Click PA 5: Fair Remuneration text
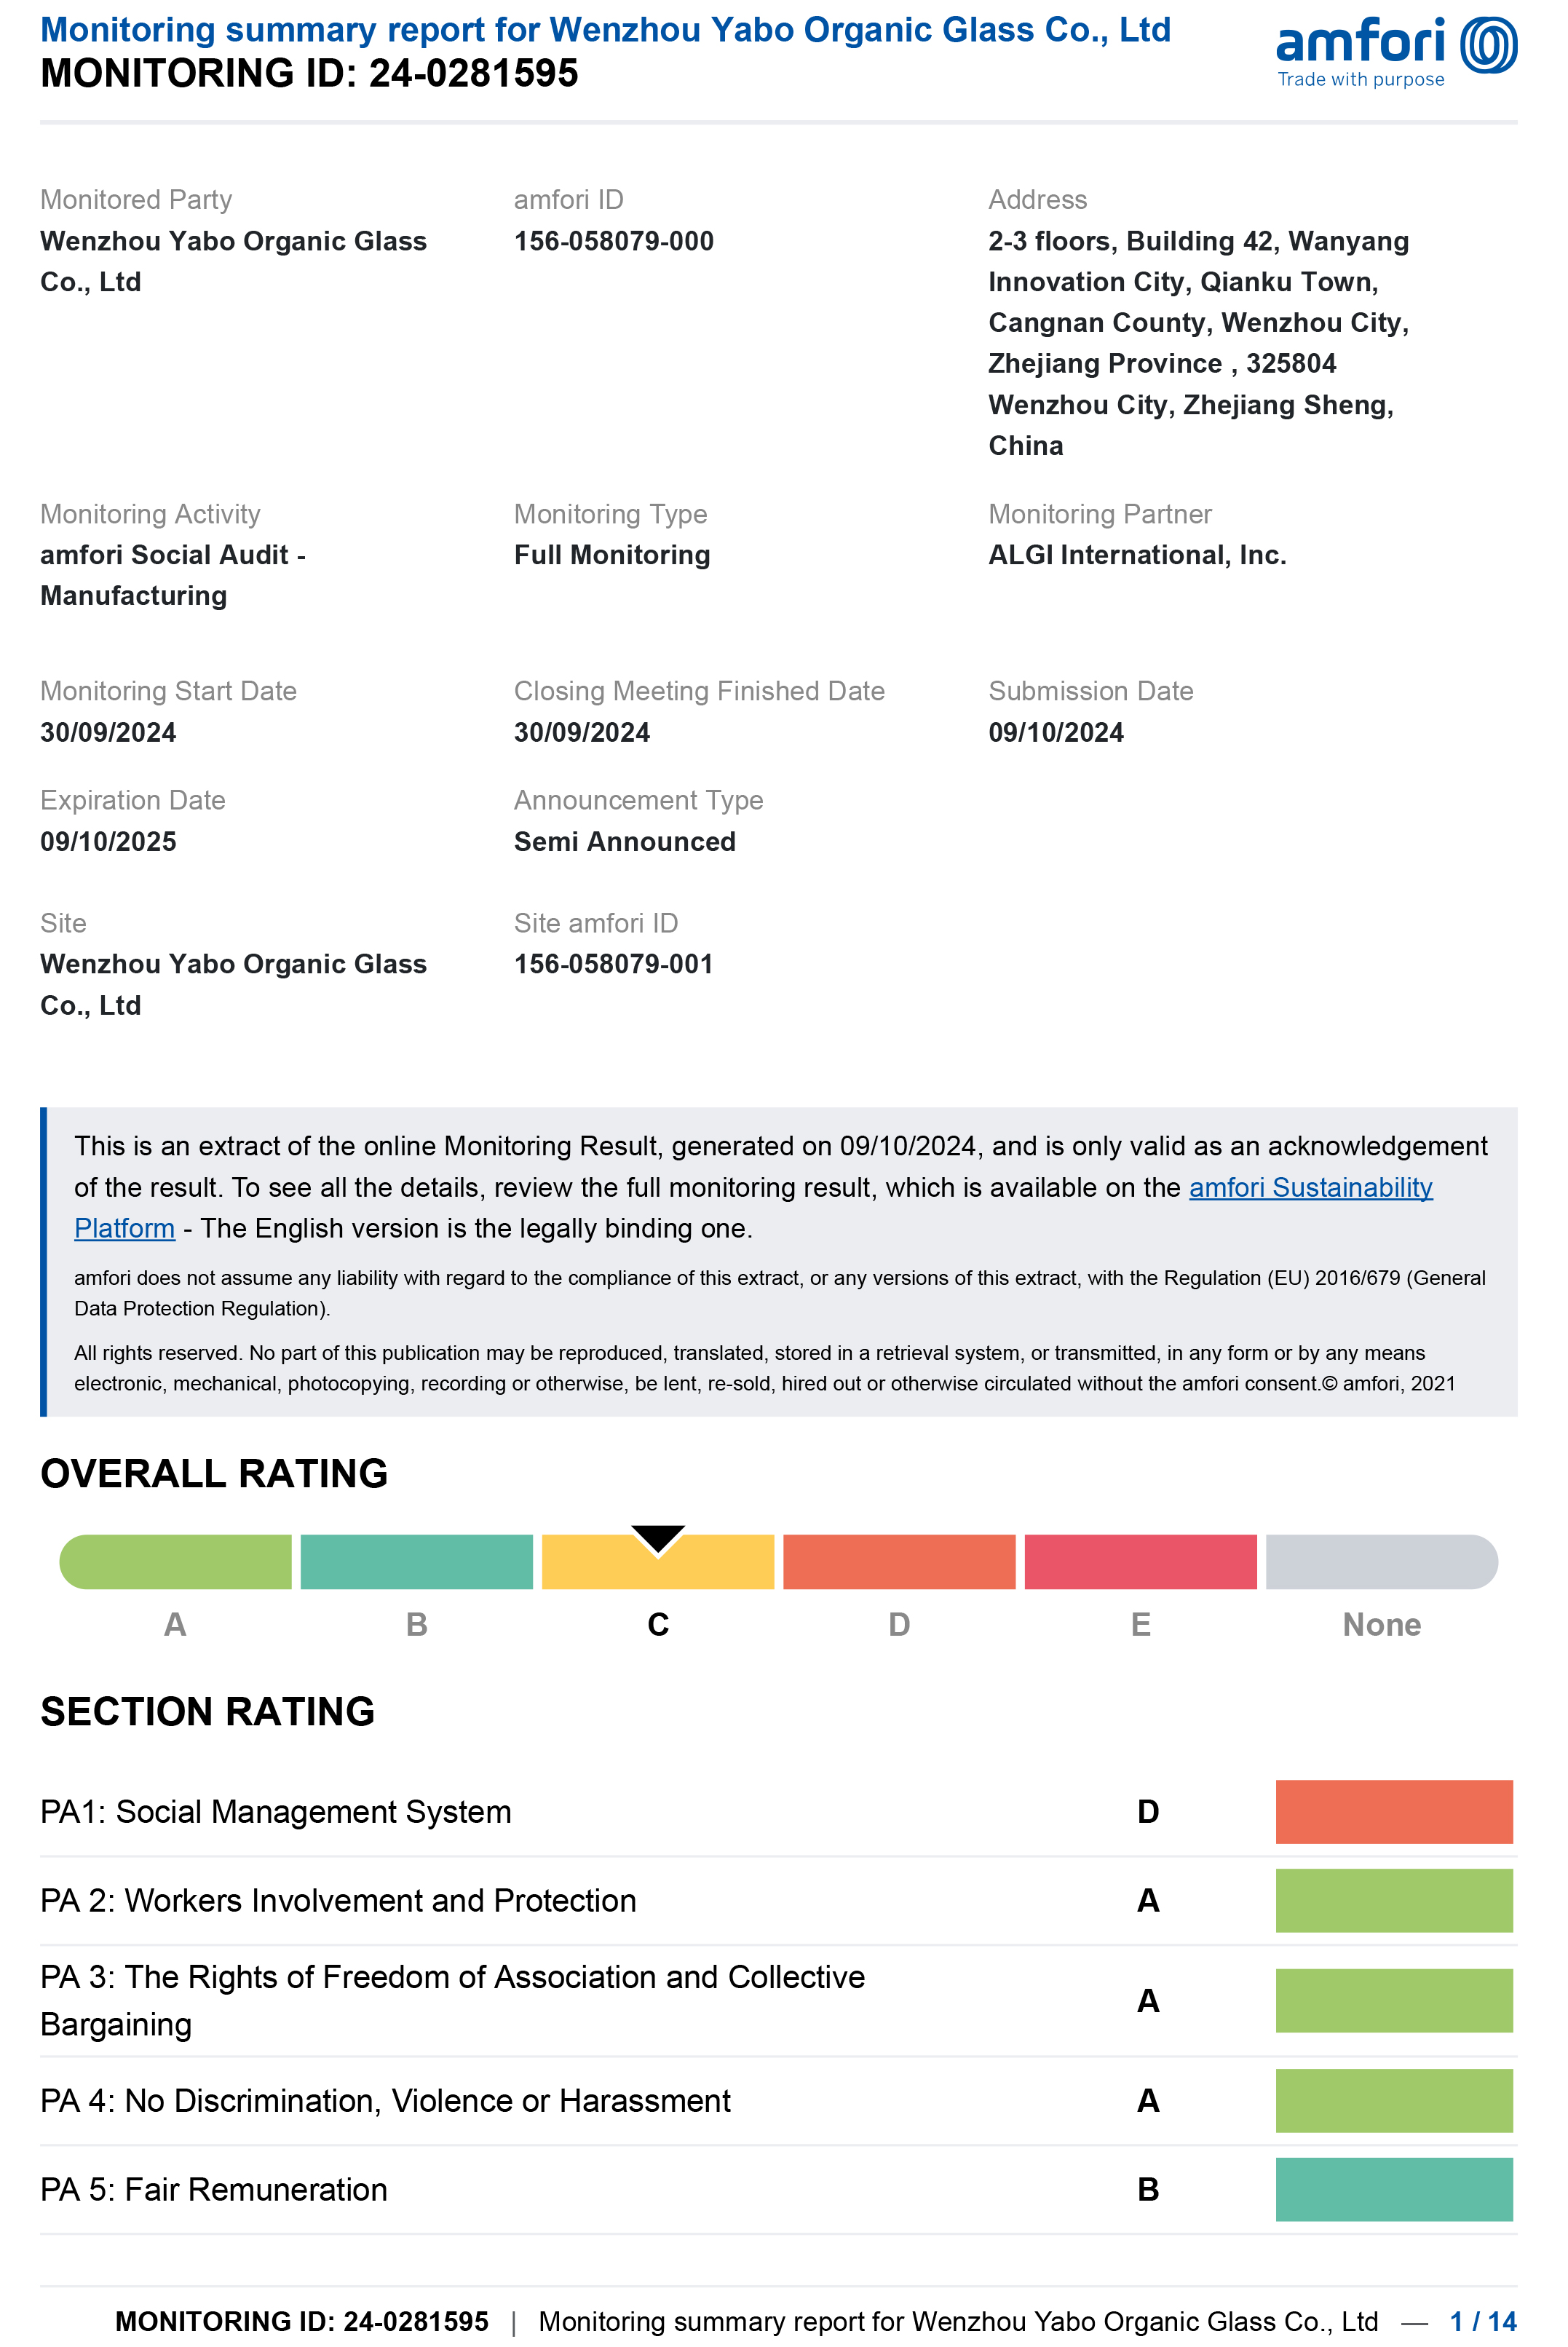 (x=214, y=2189)
